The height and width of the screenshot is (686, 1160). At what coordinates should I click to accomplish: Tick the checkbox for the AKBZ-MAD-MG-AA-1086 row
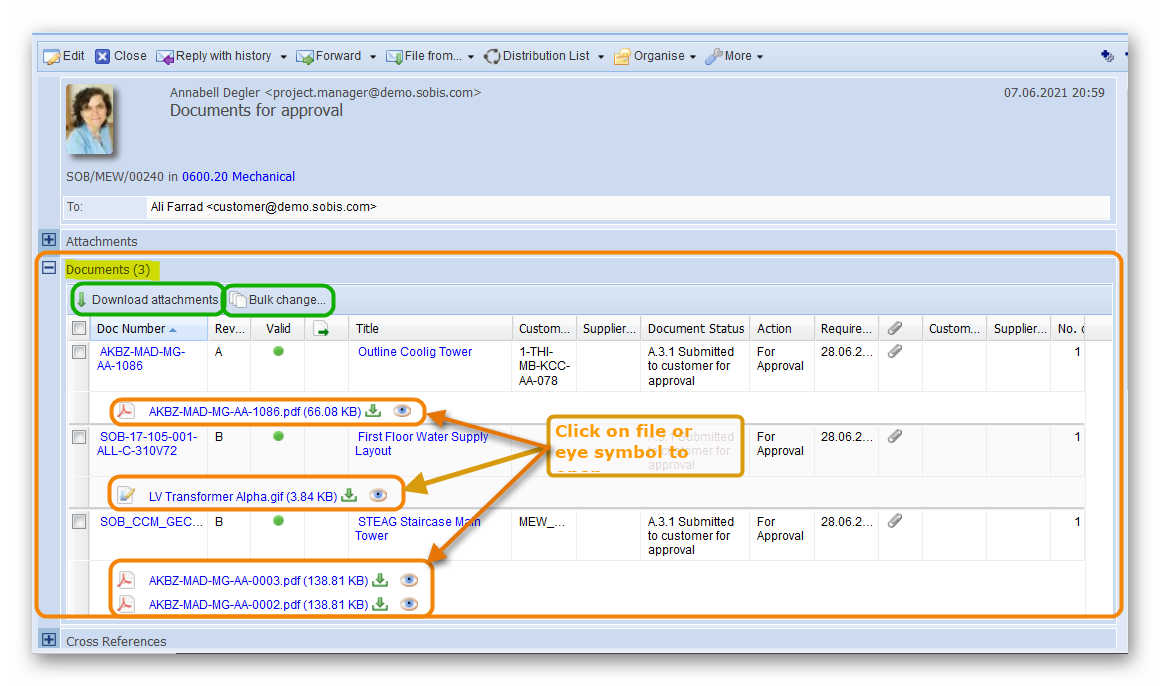coord(79,353)
